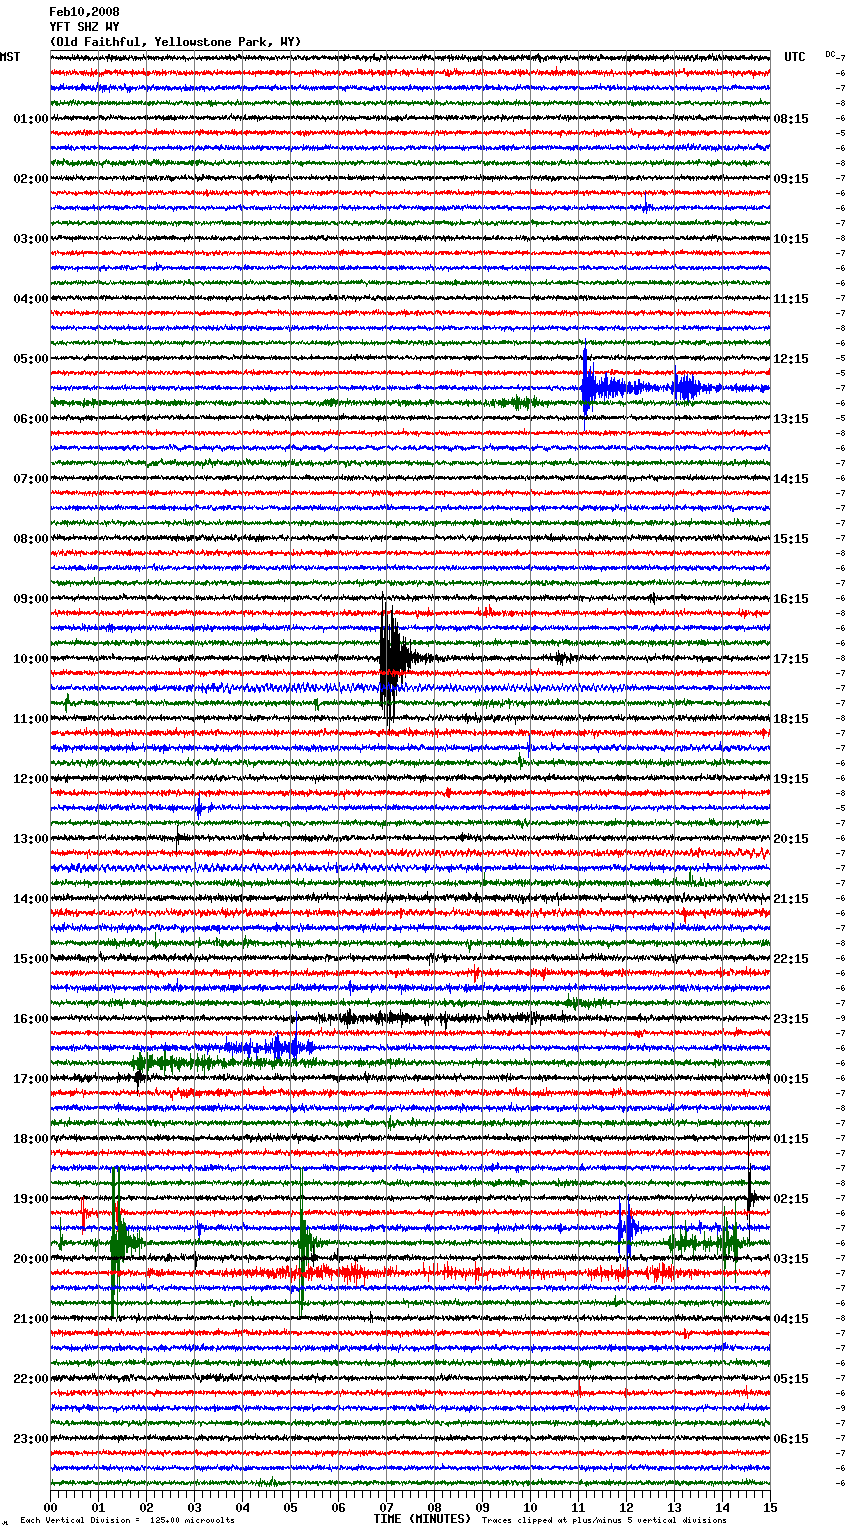Image resolution: width=850 pixels, height=1534 pixels.
Task: Click minute '03' on the time axis
Action: coord(195,1508)
